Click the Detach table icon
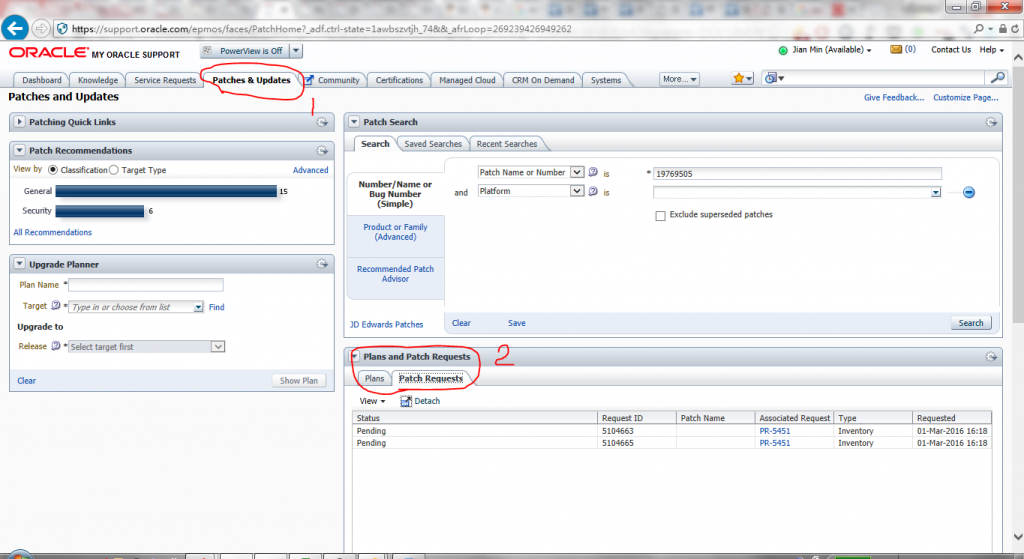The width and height of the screenshot is (1024, 559). [406, 401]
